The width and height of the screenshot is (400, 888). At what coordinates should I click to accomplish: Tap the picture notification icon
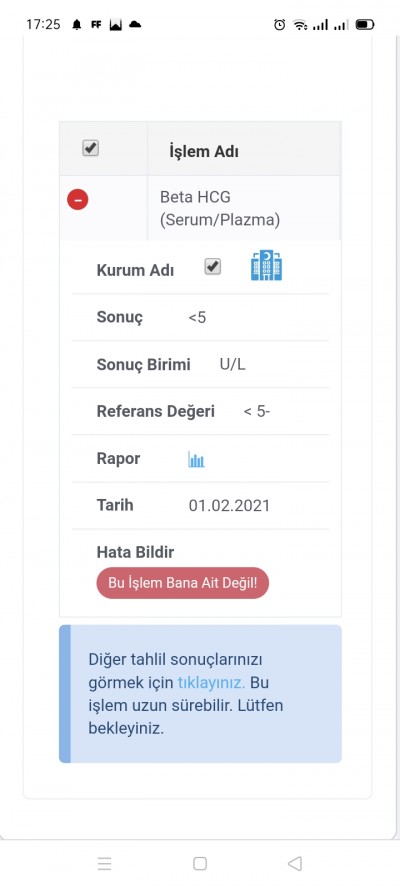116,25
